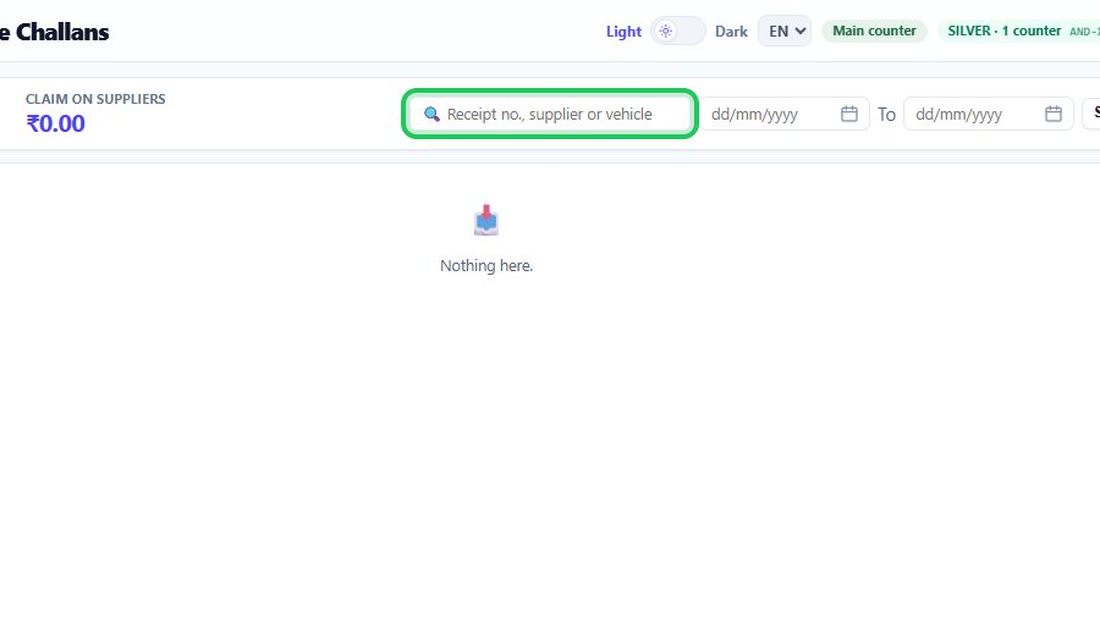Viewport: 1100px width, 618px height.
Task: Open the From date calendar picker icon
Action: [x=849, y=114]
